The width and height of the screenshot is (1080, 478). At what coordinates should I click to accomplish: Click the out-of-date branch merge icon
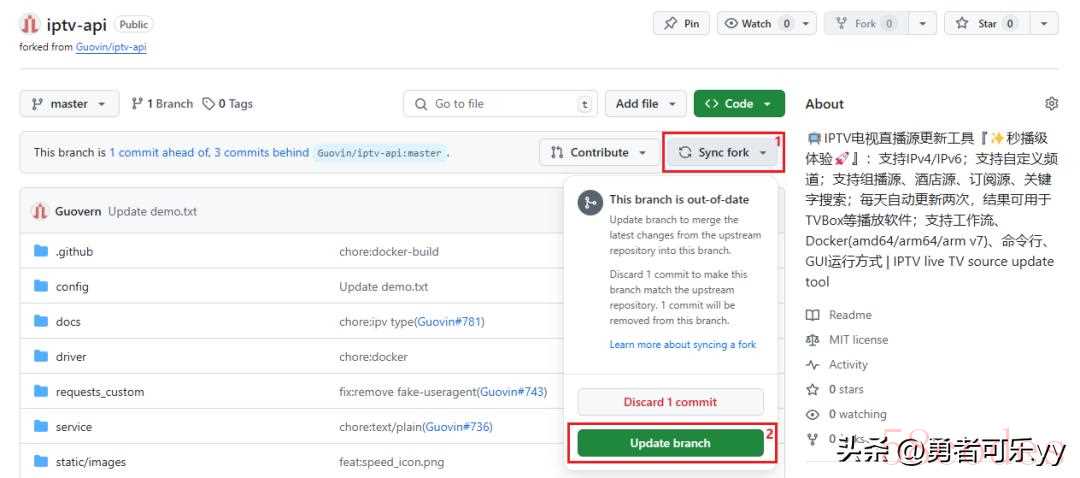pyautogui.click(x=590, y=202)
